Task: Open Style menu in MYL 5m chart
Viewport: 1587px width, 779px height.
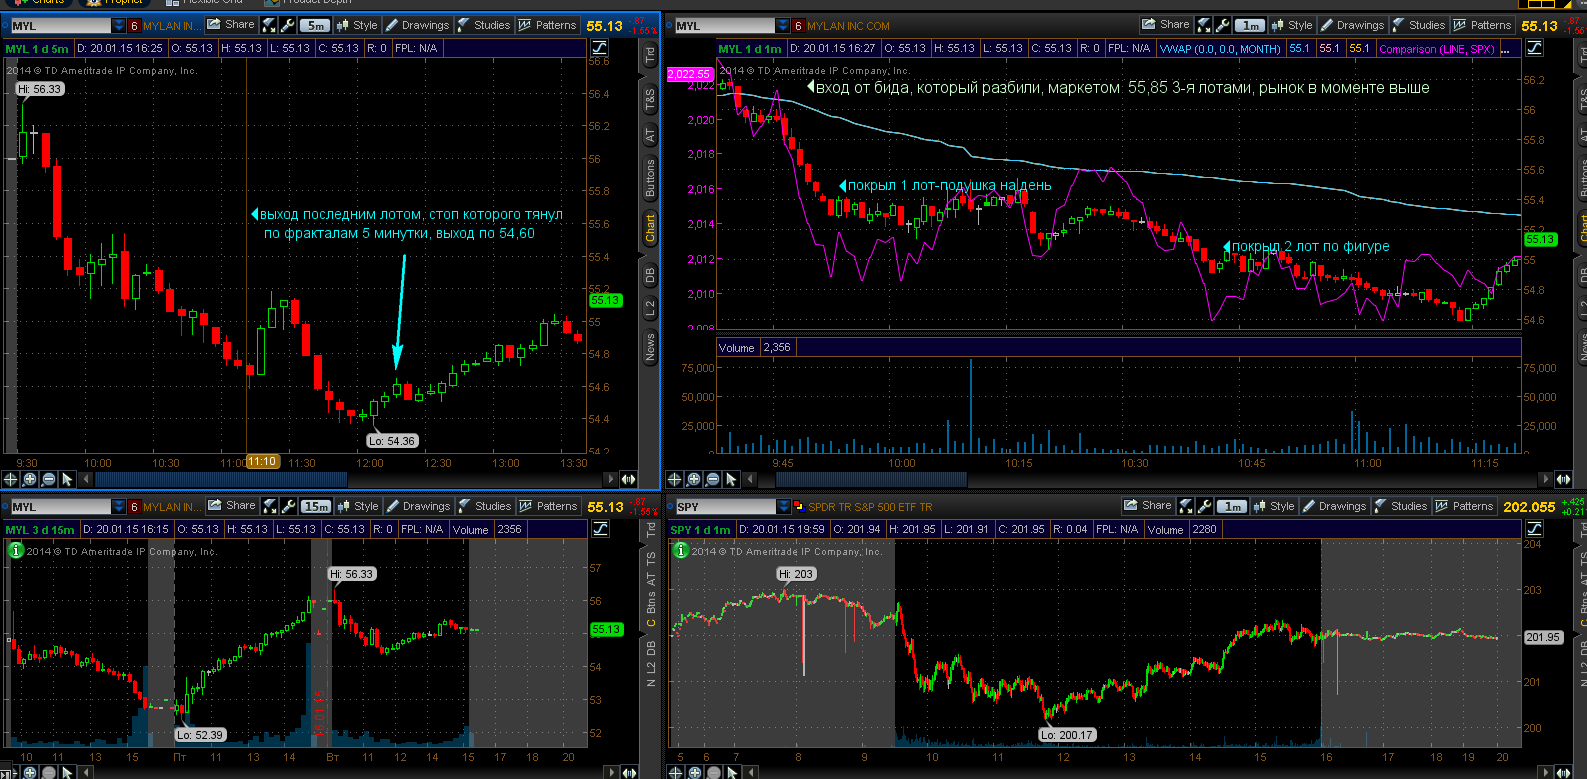Action: click(x=357, y=25)
